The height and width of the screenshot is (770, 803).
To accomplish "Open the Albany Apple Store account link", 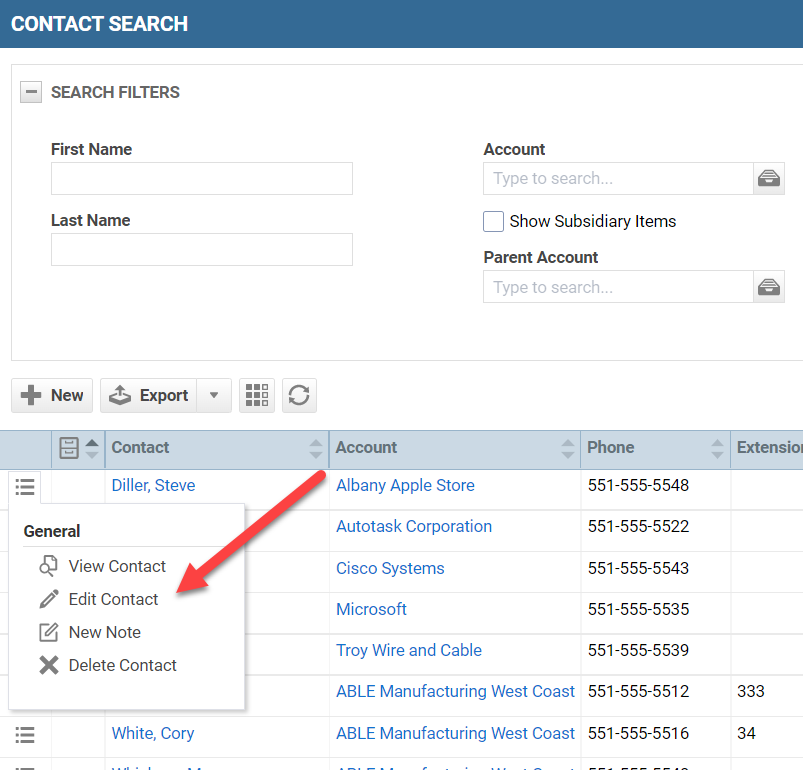I will [x=405, y=485].
